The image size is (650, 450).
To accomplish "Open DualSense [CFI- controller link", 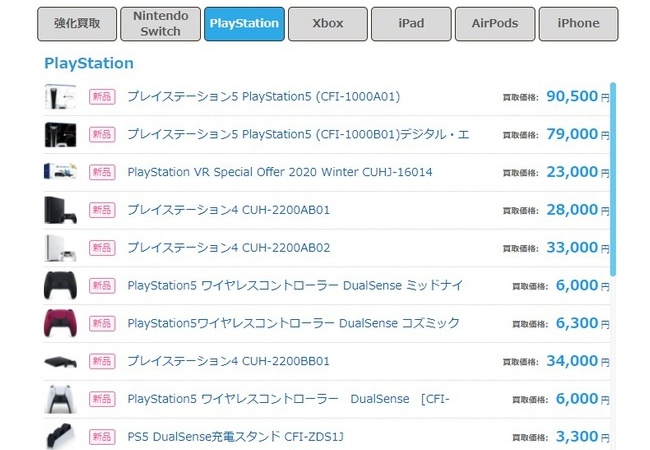I will (289, 399).
